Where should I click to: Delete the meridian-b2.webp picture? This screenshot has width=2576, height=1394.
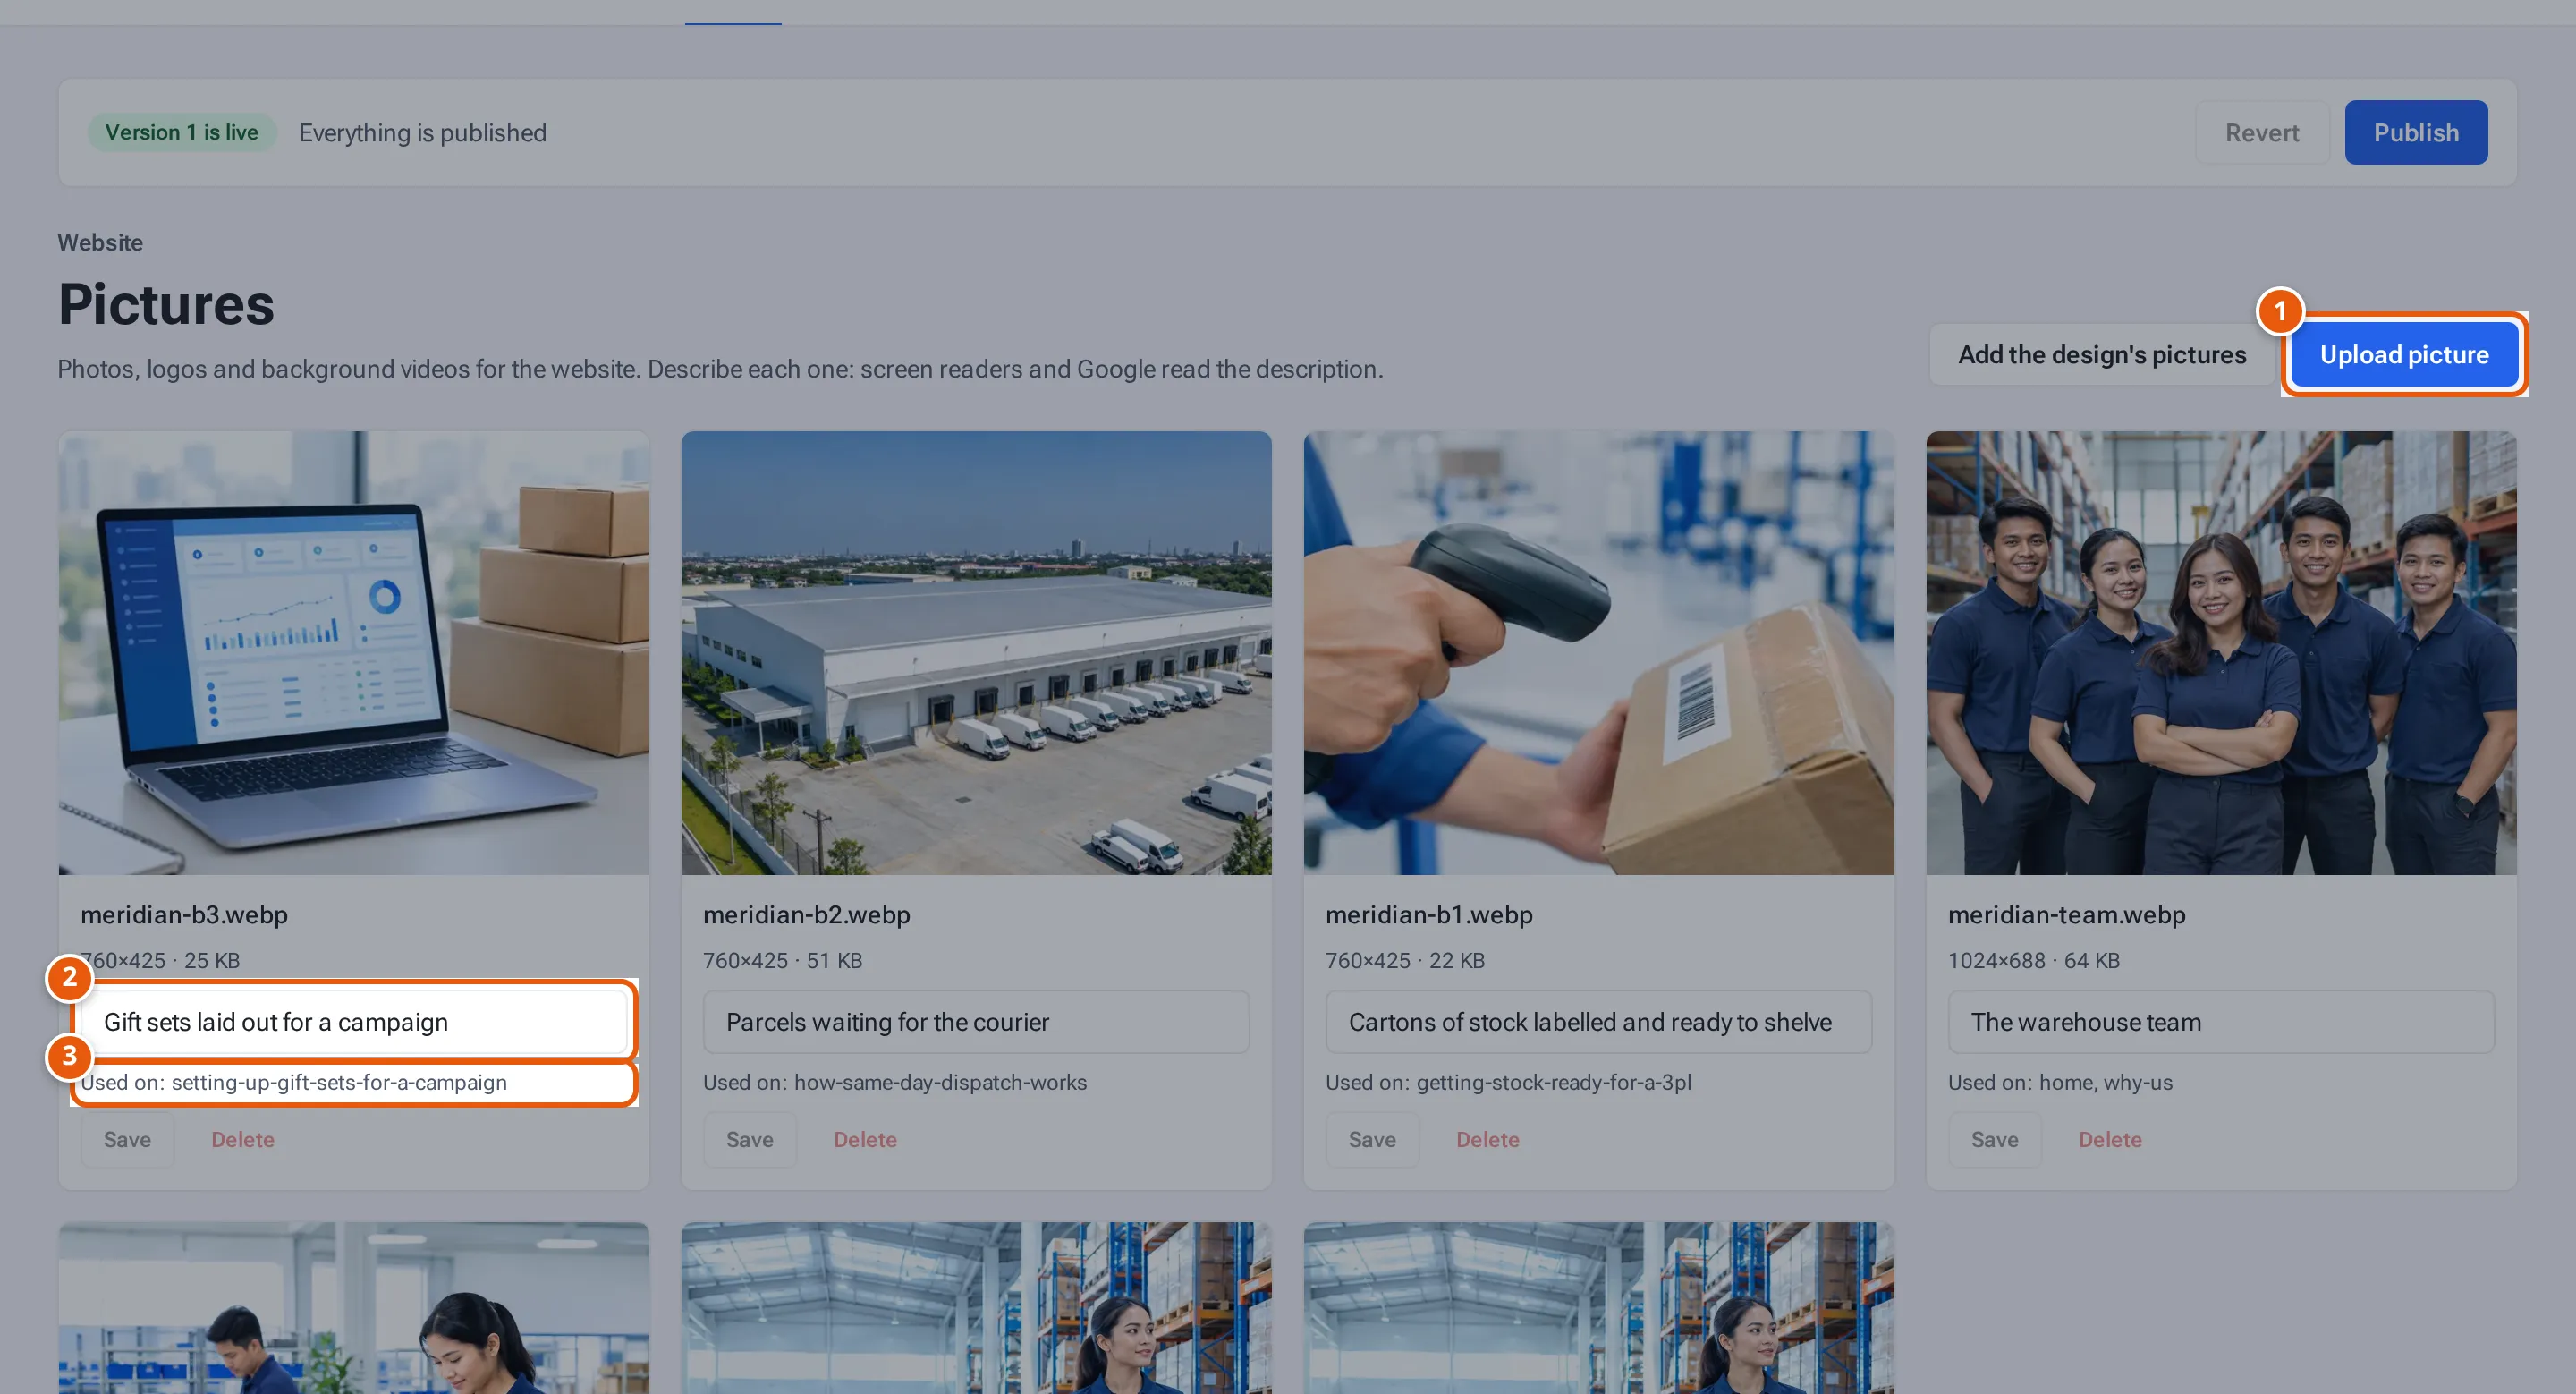click(x=865, y=1139)
